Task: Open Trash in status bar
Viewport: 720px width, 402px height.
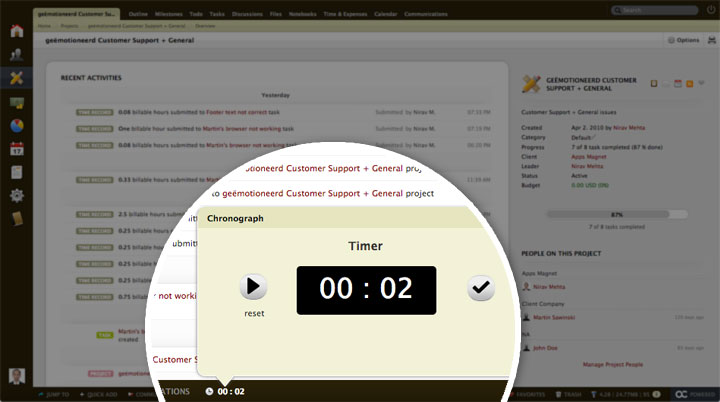Action: coord(568,394)
